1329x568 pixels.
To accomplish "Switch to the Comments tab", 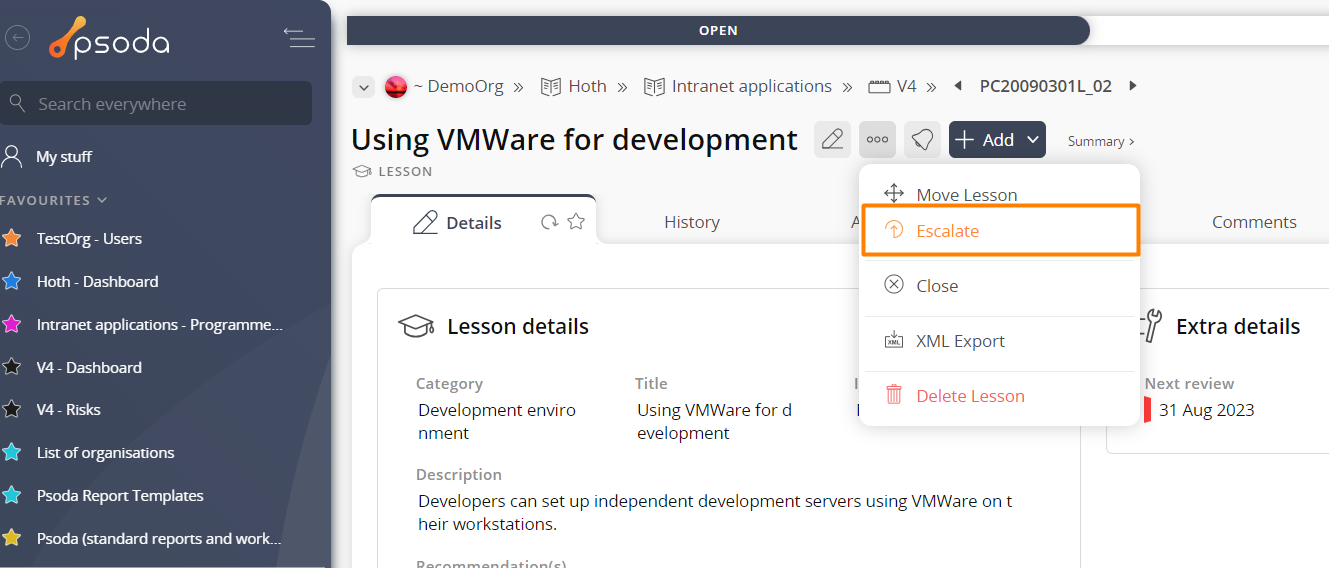I will click(x=1254, y=222).
